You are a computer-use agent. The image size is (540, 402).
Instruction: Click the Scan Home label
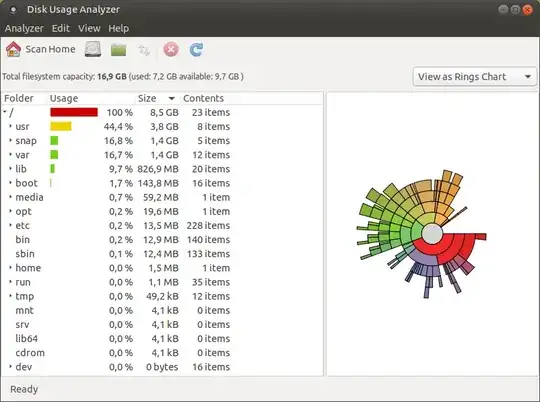50,49
